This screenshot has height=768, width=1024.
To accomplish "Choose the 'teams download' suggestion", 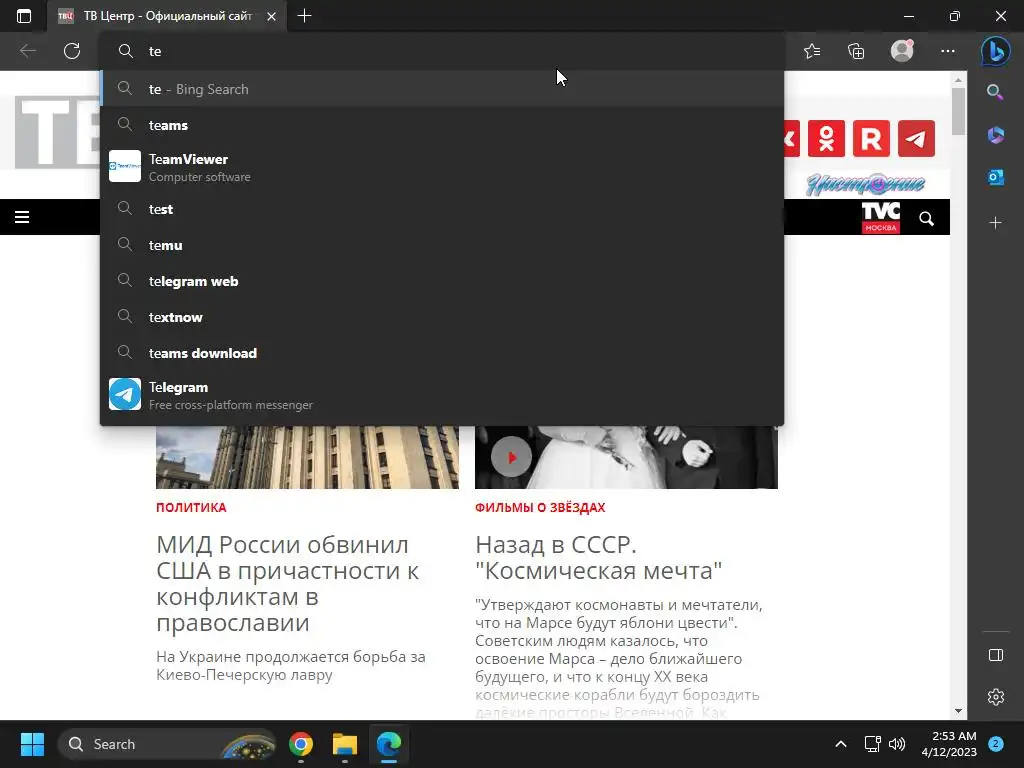I will pyautogui.click(x=441, y=353).
